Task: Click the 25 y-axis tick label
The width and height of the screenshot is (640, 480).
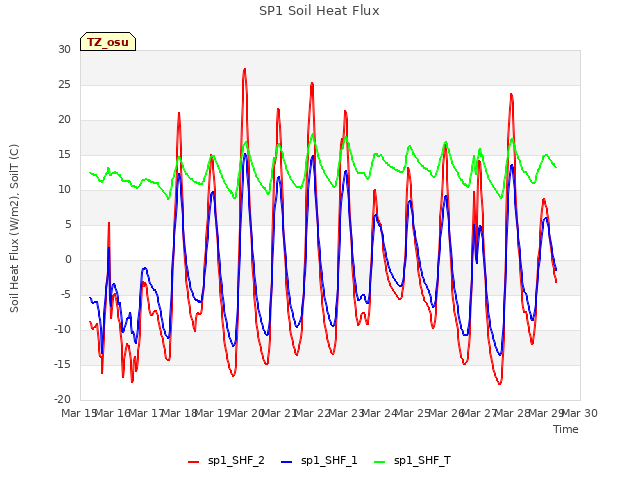Action: pyautogui.click(x=64, y=84)
